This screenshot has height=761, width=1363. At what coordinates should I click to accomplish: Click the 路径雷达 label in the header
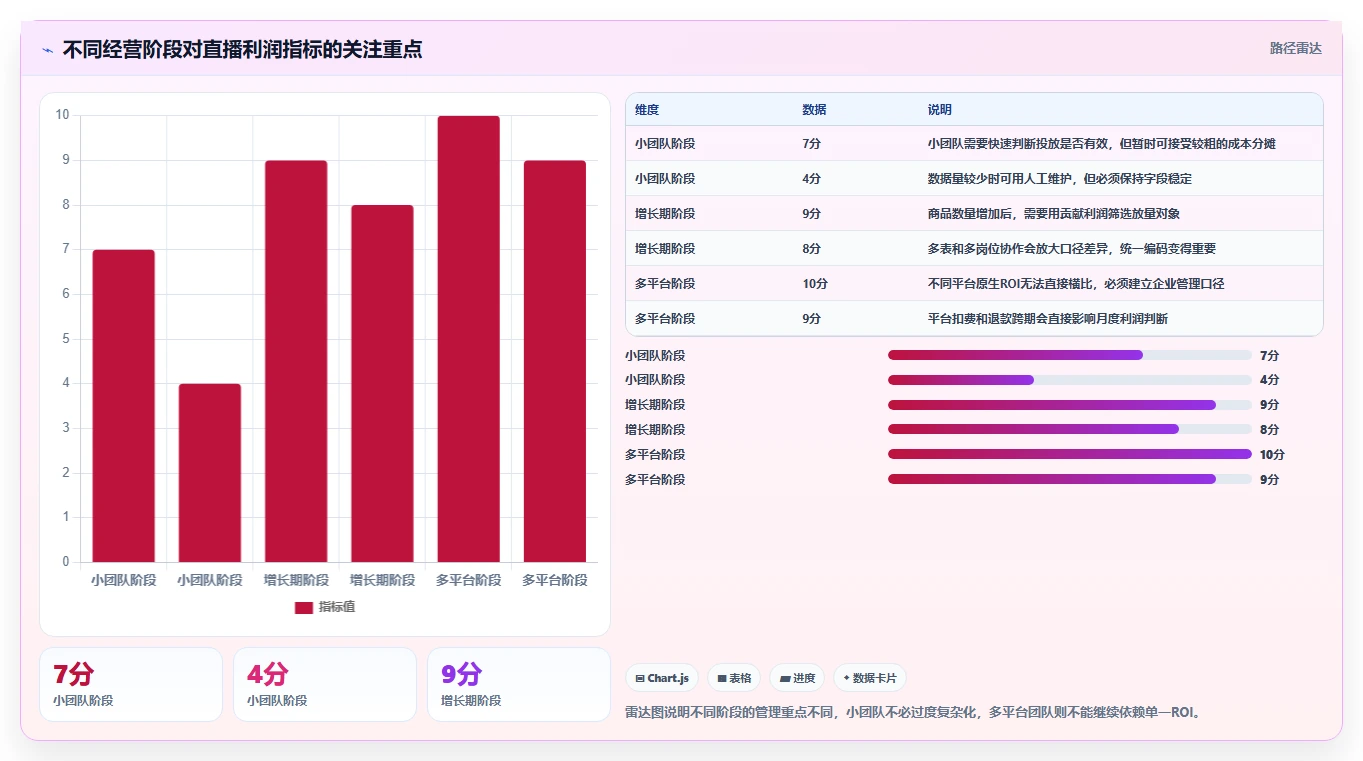tap(1295, 48)
